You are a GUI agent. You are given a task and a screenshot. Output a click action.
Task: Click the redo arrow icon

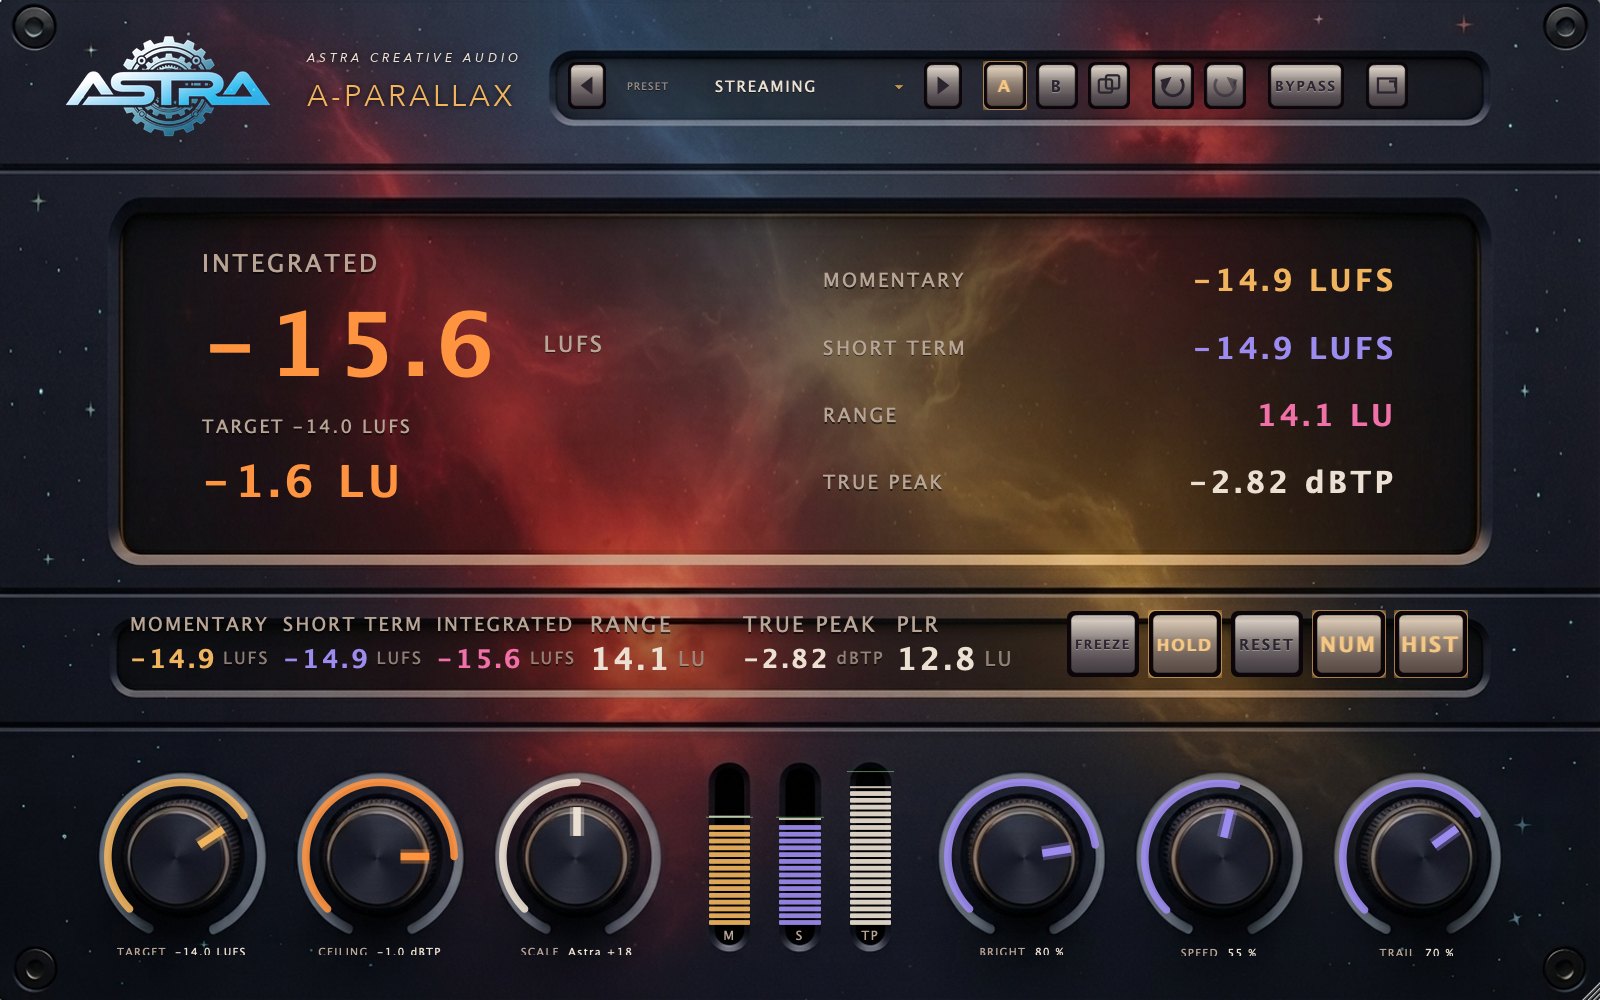point(1224,86)
